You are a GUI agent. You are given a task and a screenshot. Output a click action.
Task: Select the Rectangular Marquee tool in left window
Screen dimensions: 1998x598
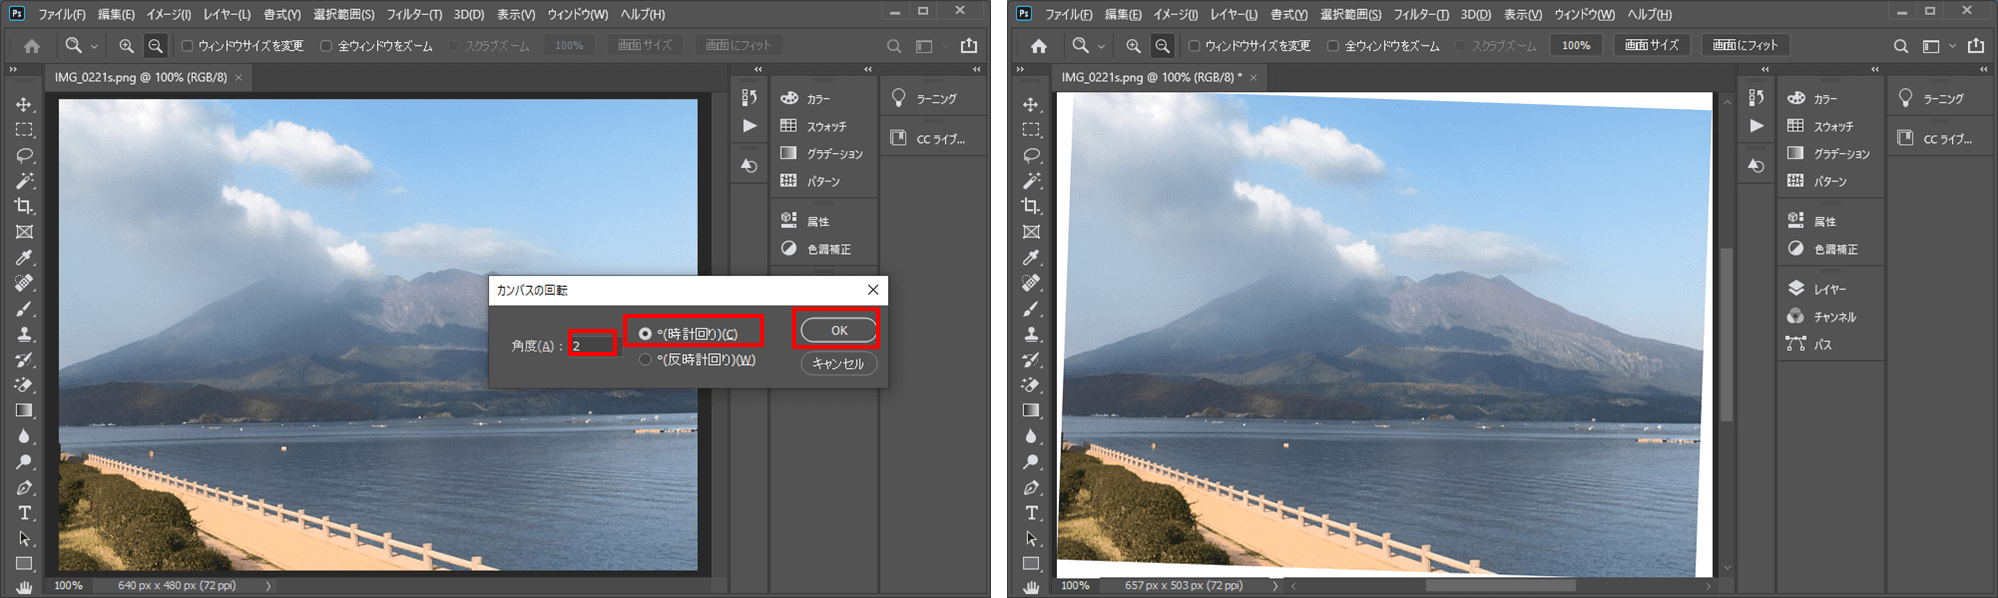tap(24, 130)
